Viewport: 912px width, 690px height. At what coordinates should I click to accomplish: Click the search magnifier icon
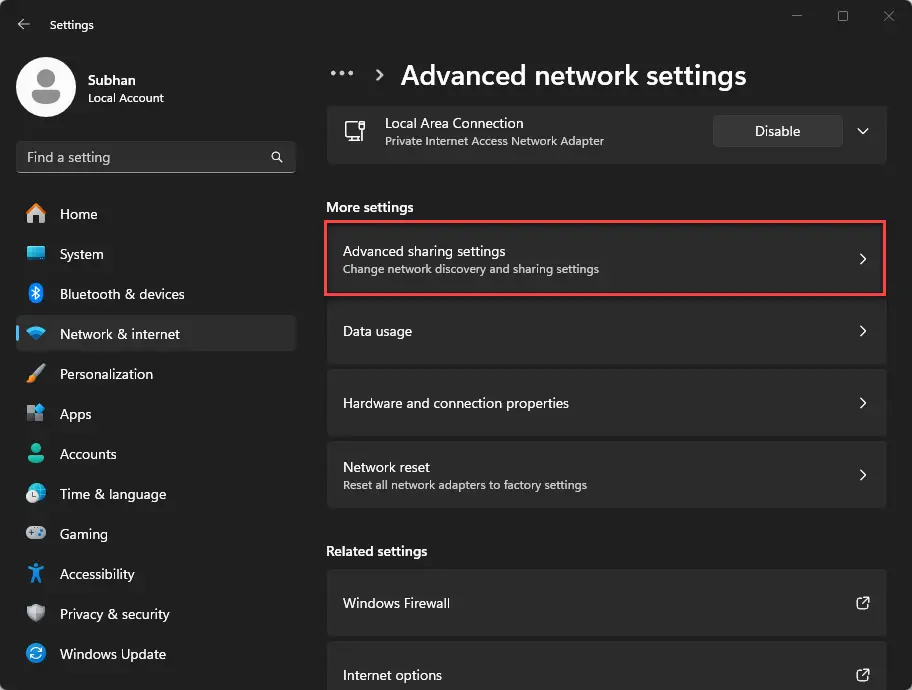click(277, 157)
